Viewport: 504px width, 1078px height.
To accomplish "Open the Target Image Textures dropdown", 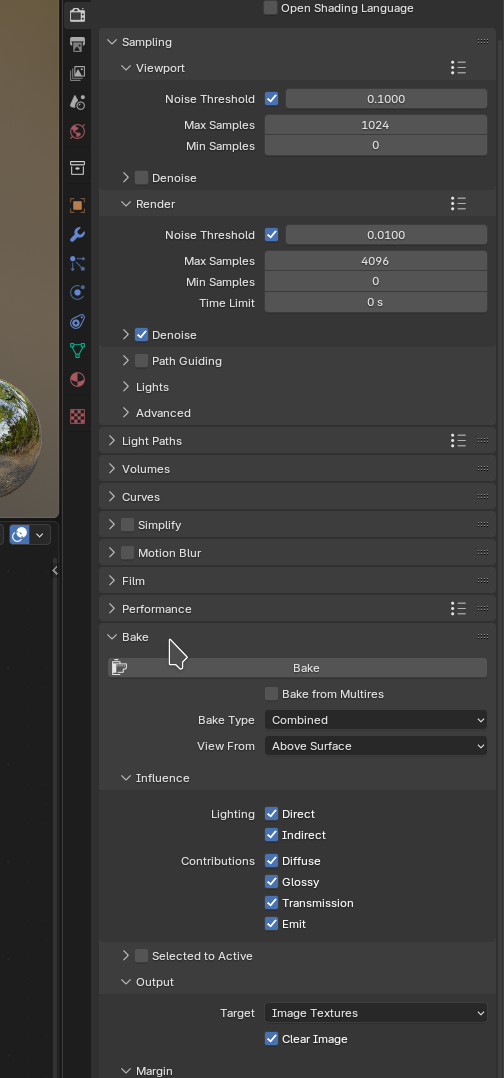I will (x=376, y=1013).
